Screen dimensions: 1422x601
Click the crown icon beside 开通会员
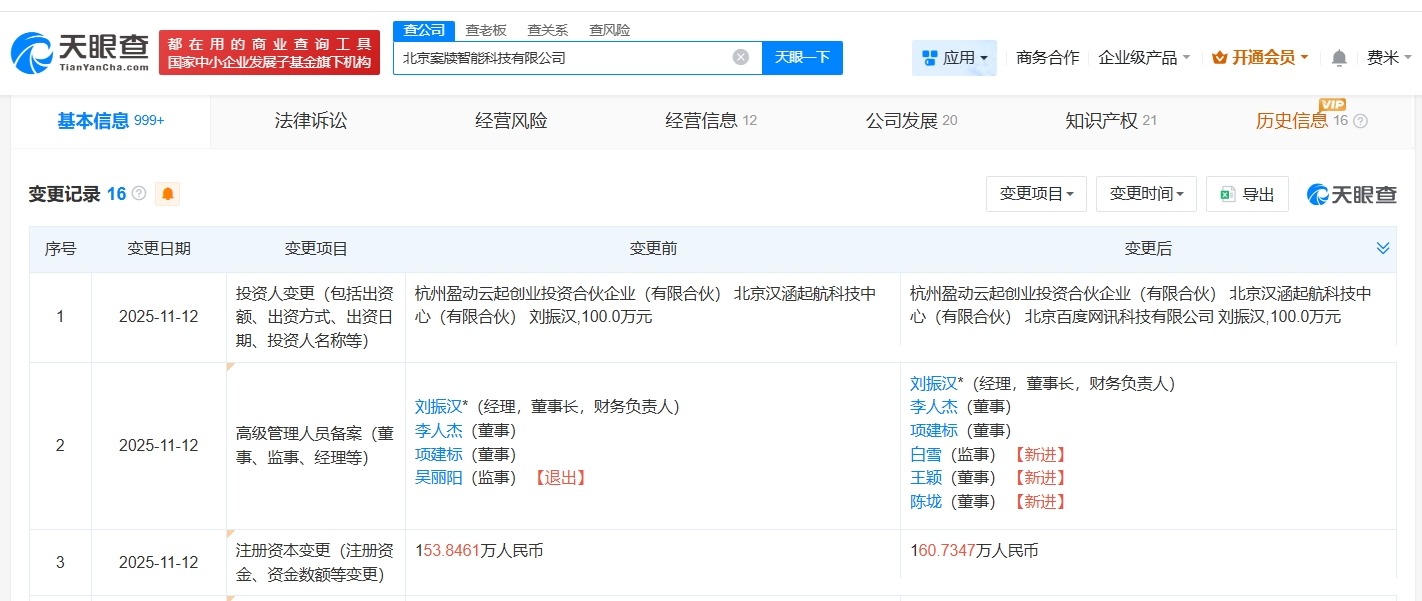1218,57
